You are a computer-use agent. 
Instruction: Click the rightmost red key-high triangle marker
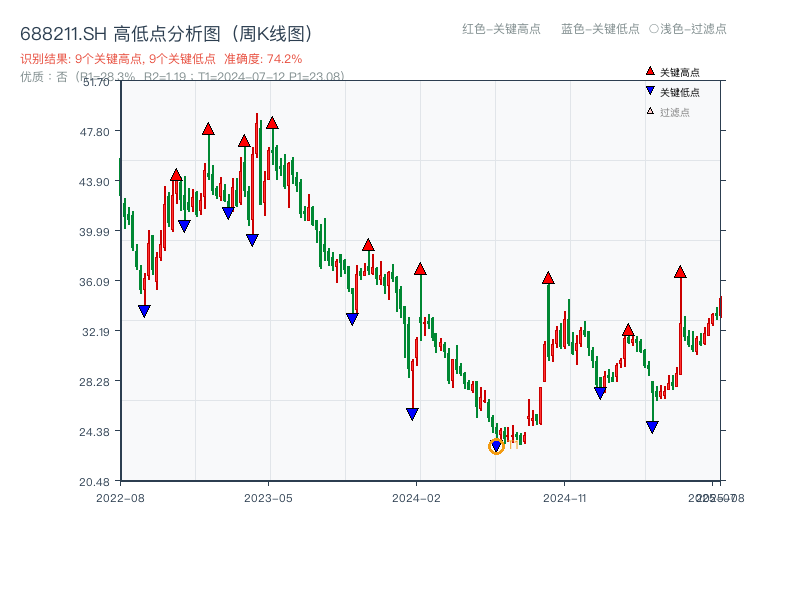click(681, 271)
